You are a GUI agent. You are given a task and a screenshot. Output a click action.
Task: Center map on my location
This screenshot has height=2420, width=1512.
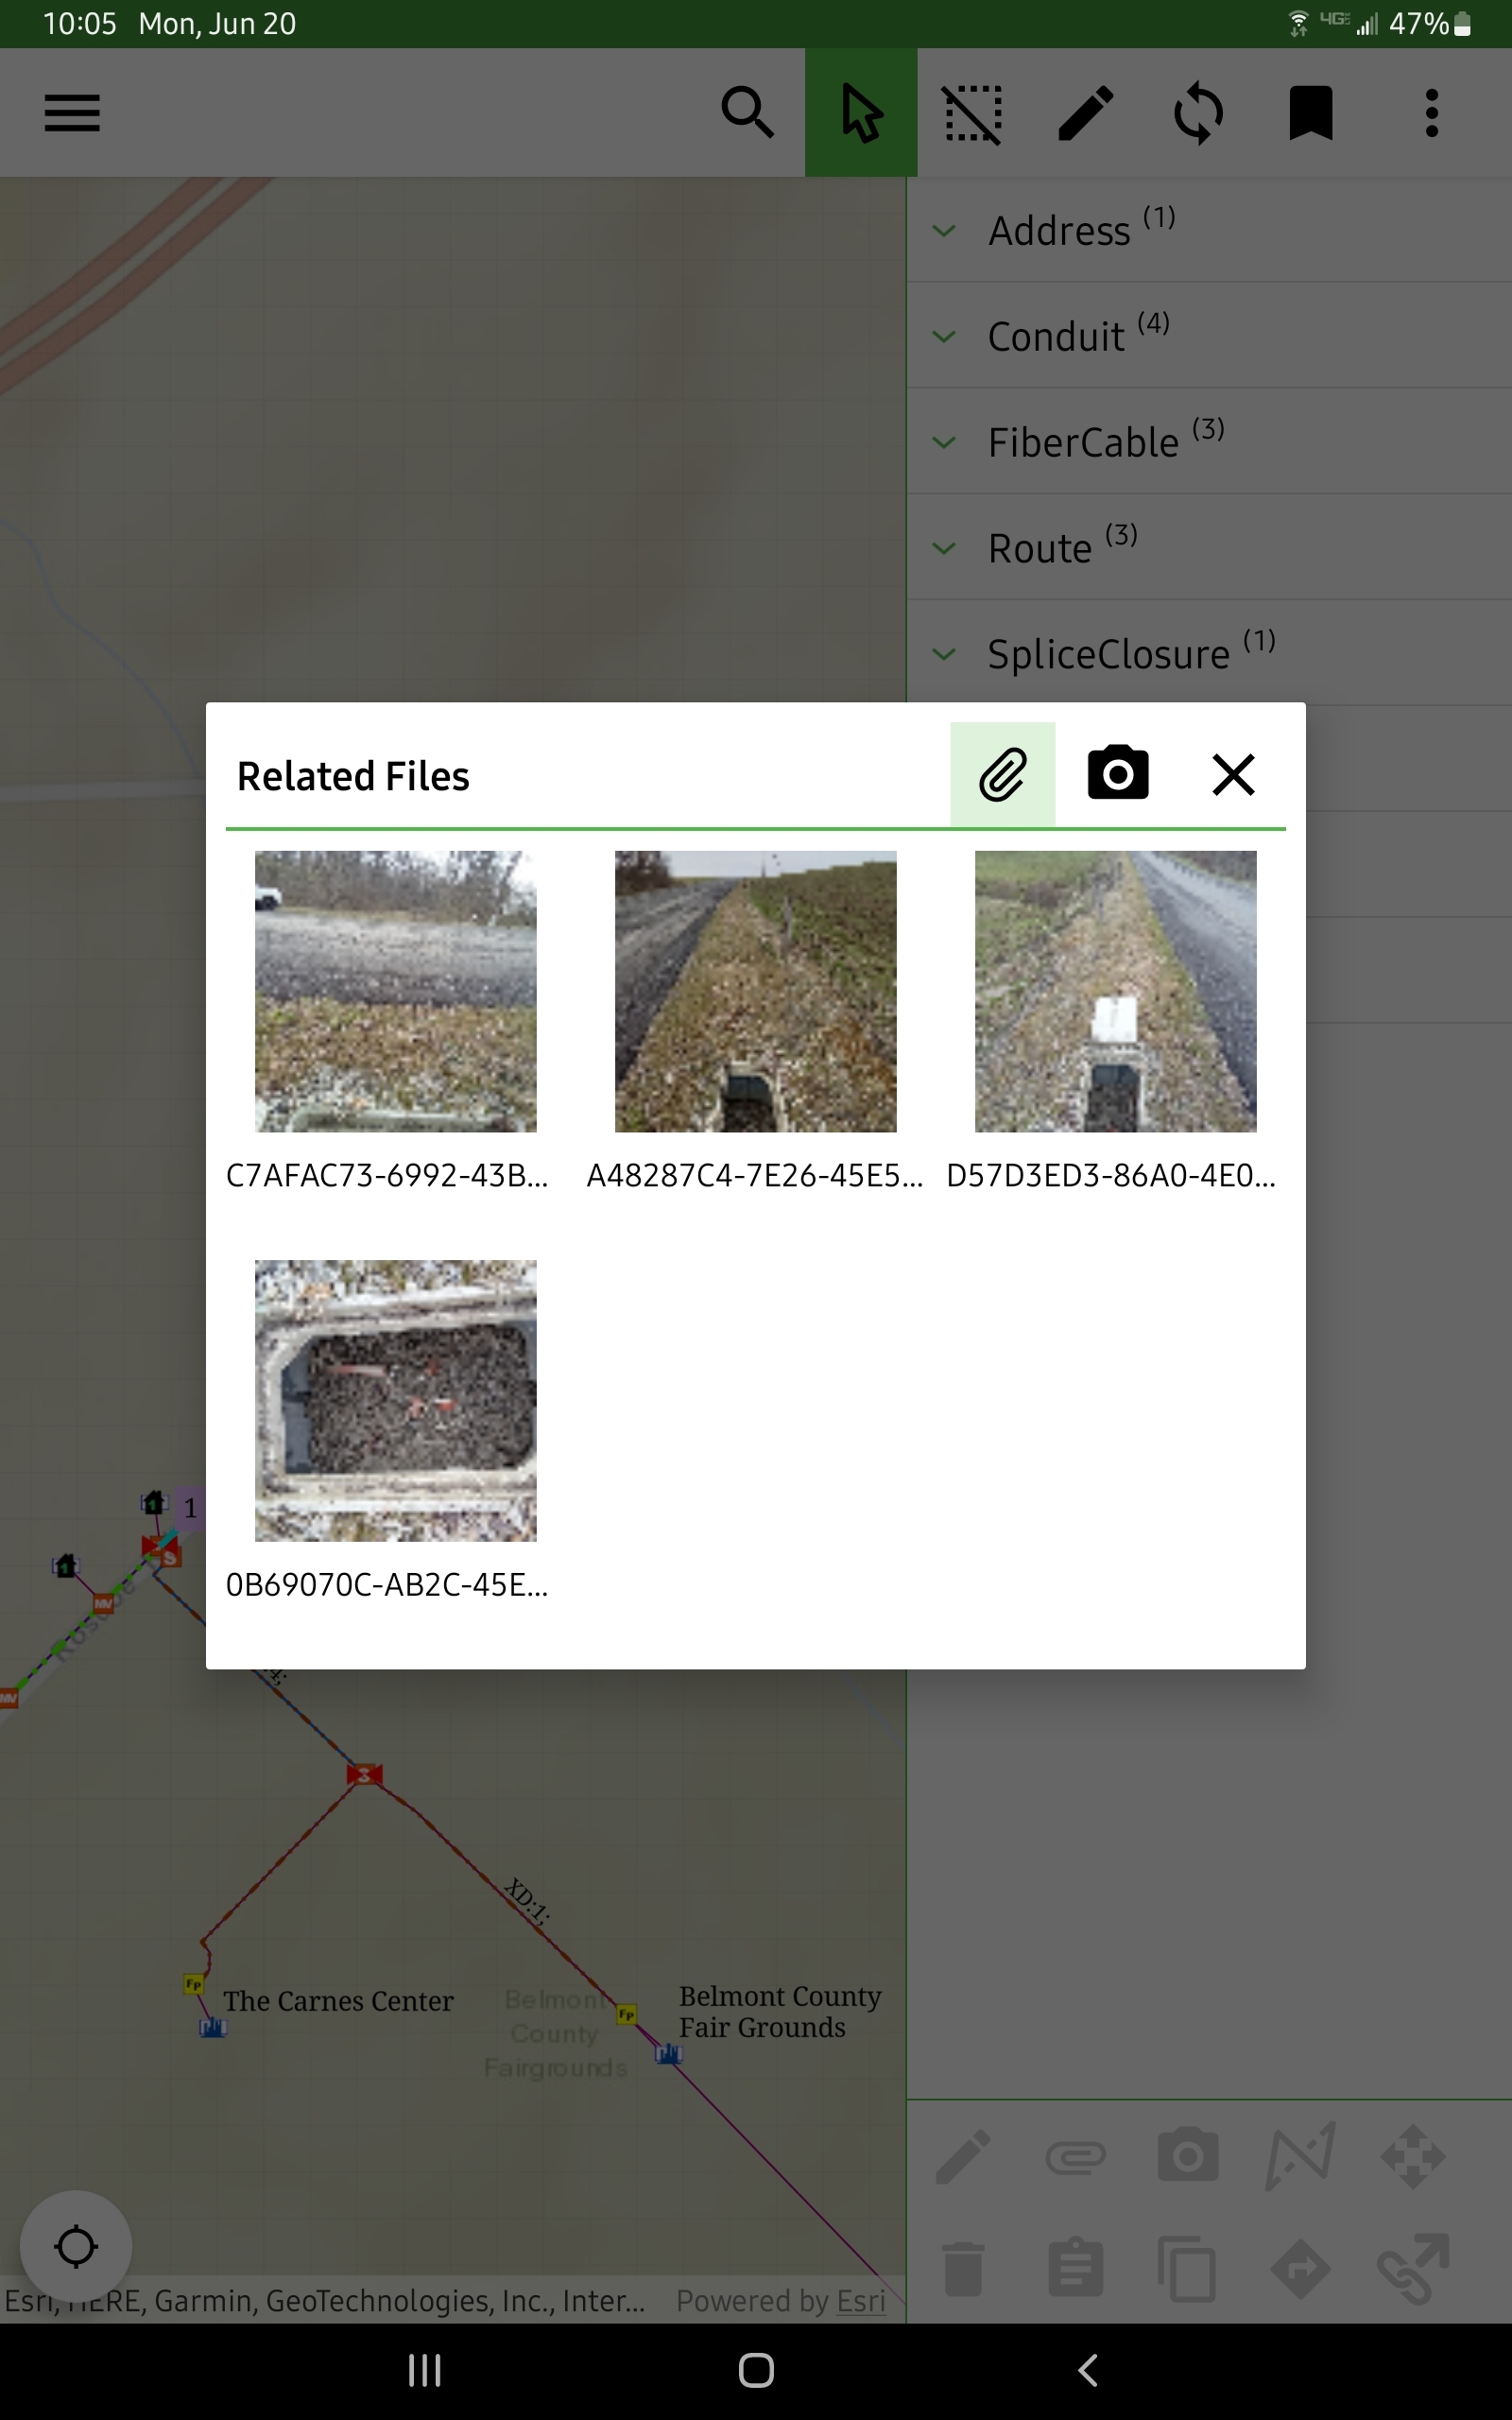(x=76, y=2246)
